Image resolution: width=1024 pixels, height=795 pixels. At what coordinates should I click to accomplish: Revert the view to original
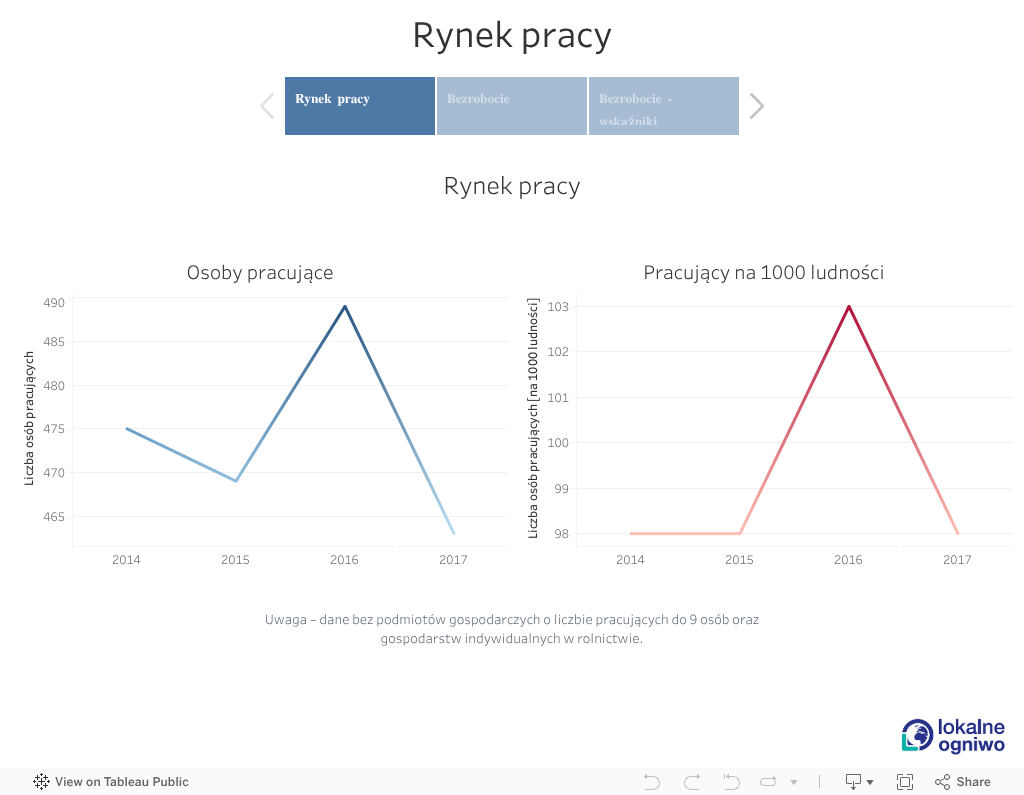tap(731, 781)
